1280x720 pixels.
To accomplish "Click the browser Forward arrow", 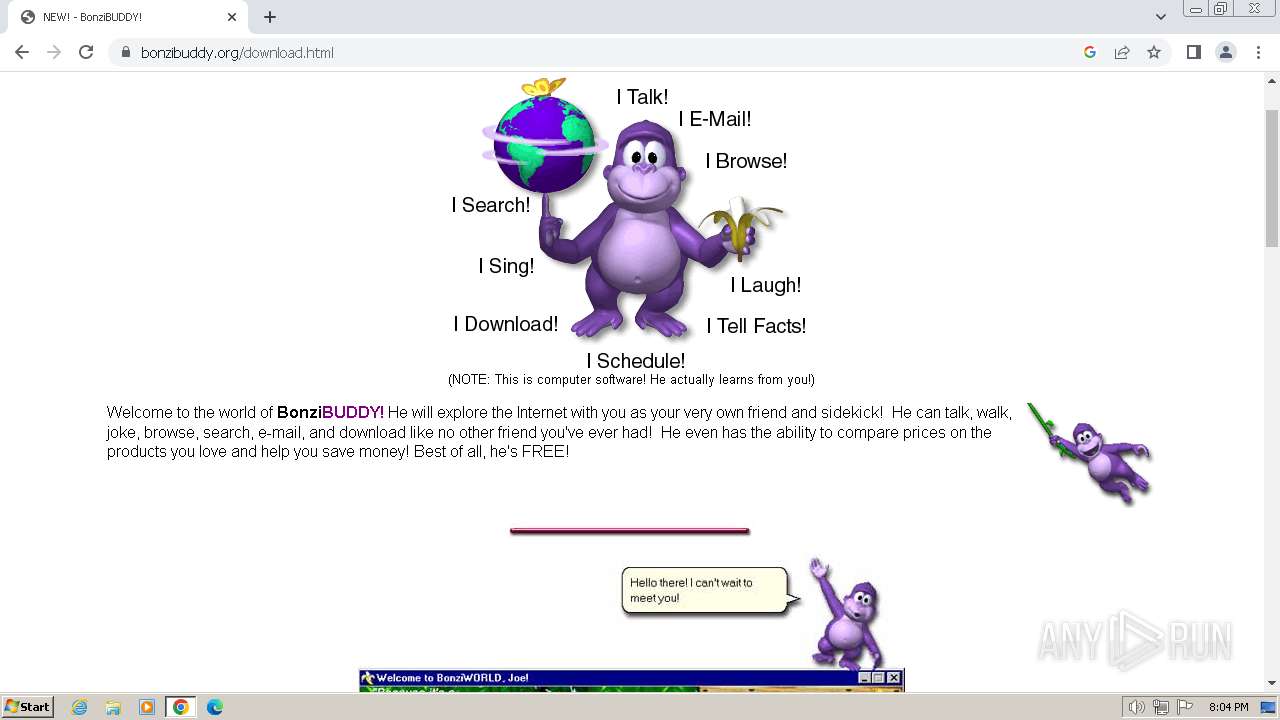I will (54, 52).
